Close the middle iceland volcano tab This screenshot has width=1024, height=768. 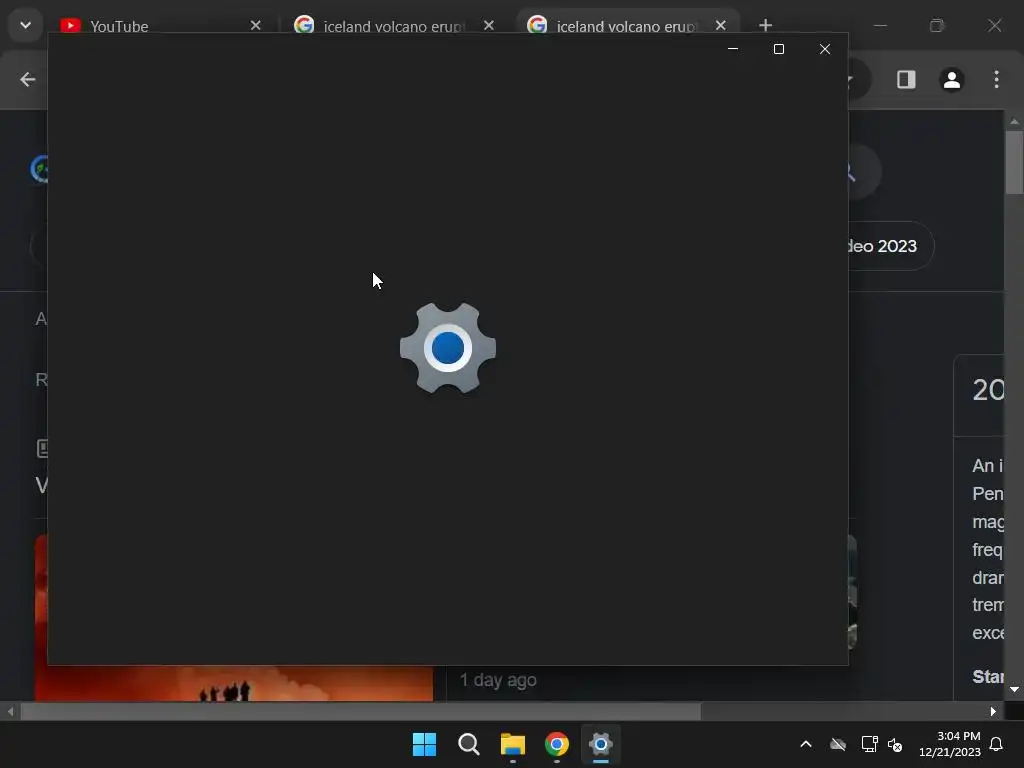(488, 25)
